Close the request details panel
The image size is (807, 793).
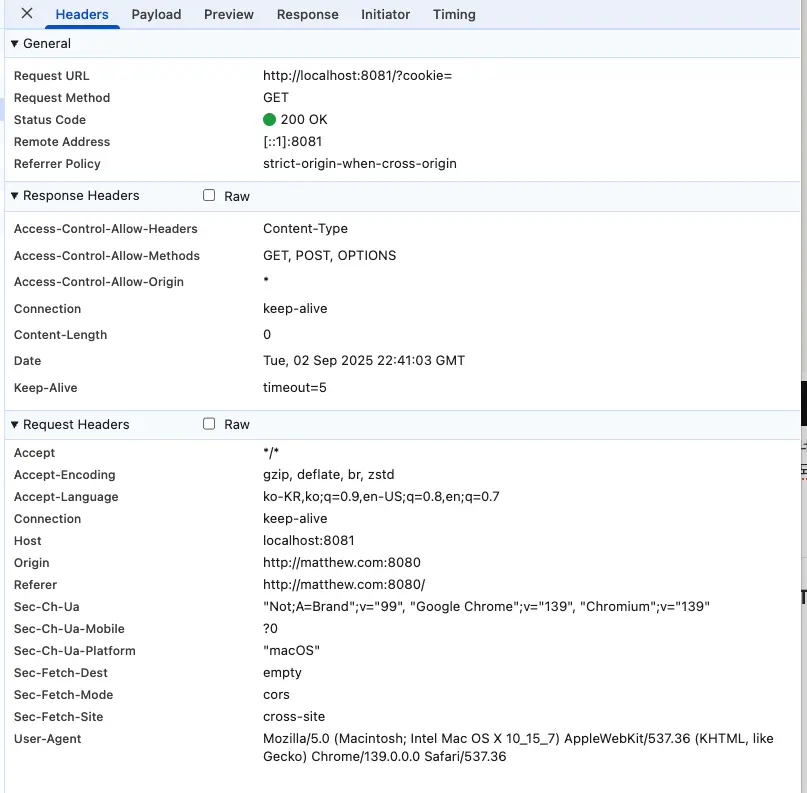27,14
